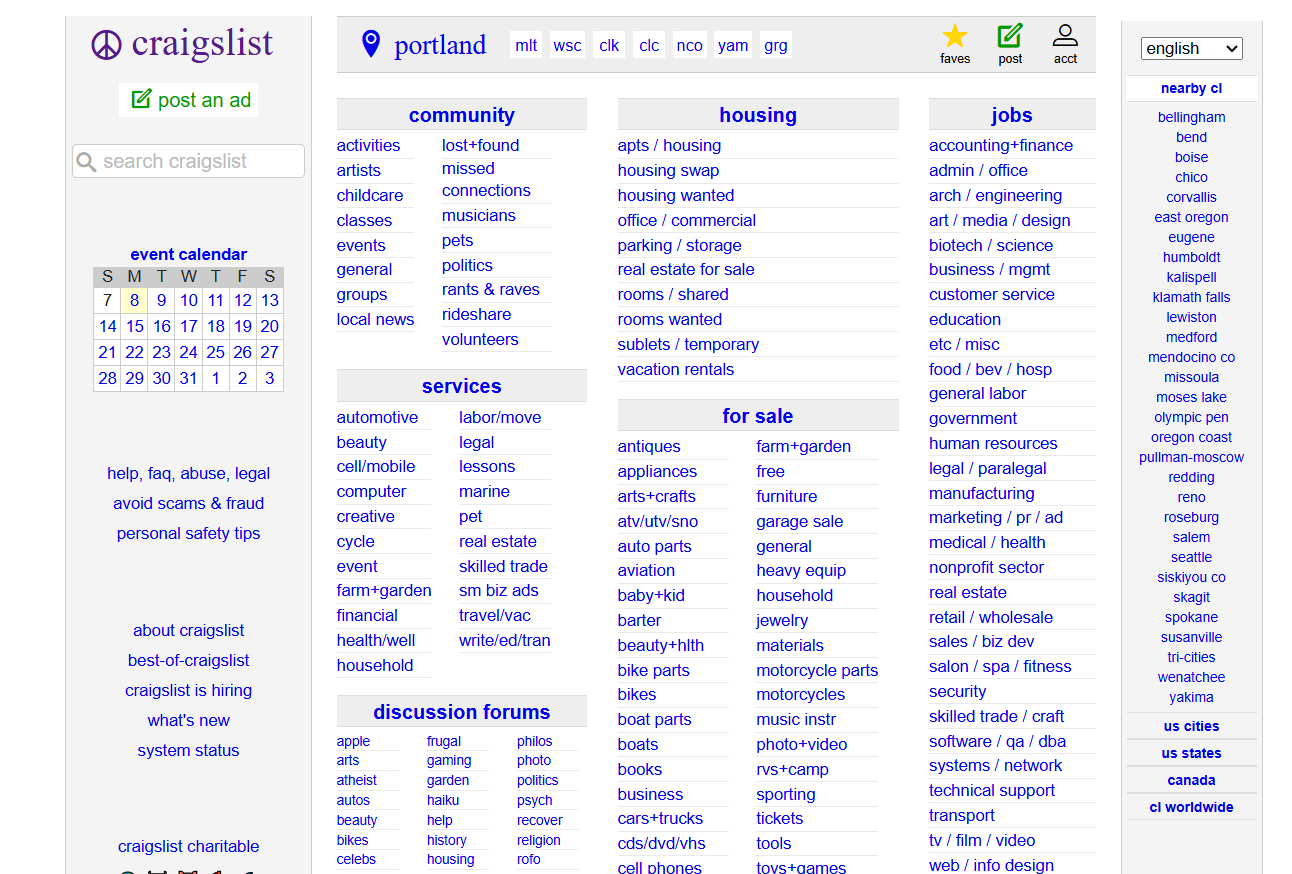Open avoid scams & fraud page

(188, 504)
